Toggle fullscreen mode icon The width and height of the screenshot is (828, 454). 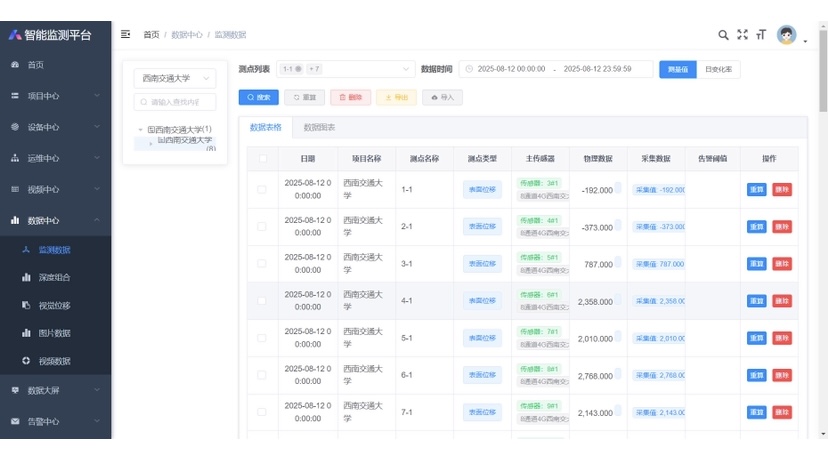pos(742,35)
